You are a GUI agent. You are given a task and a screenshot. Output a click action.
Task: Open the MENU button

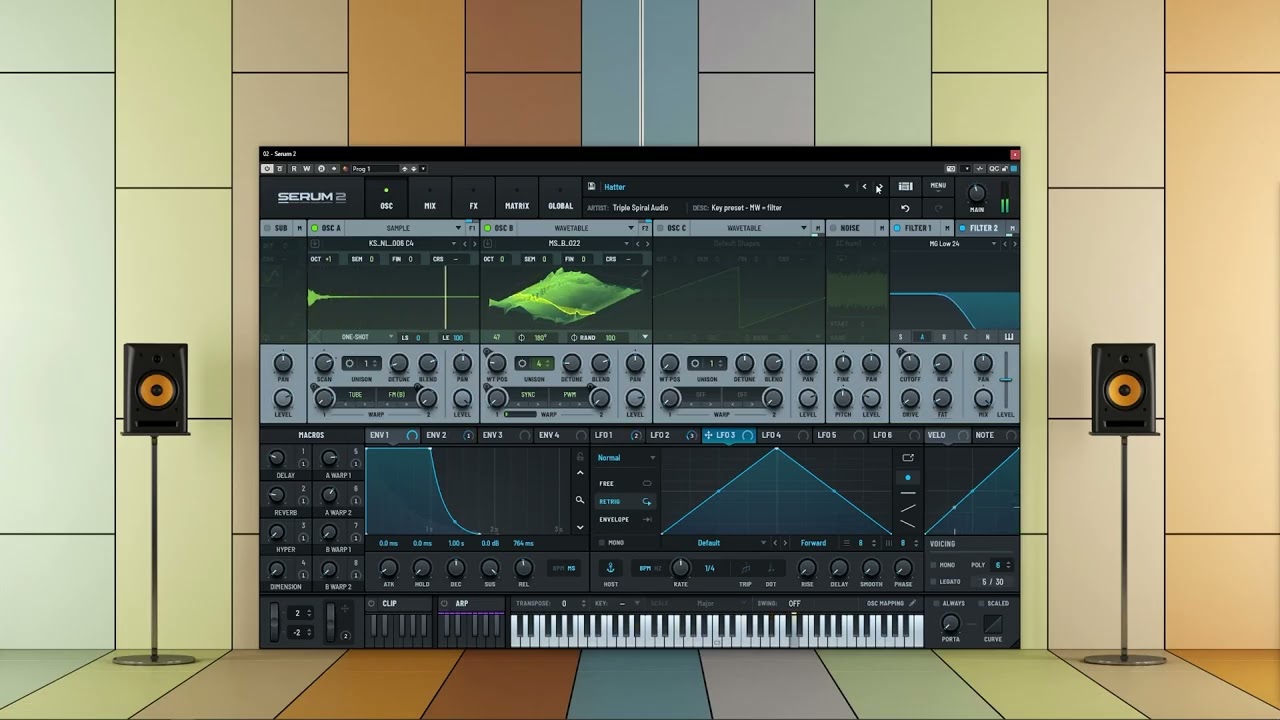point(938,186)
